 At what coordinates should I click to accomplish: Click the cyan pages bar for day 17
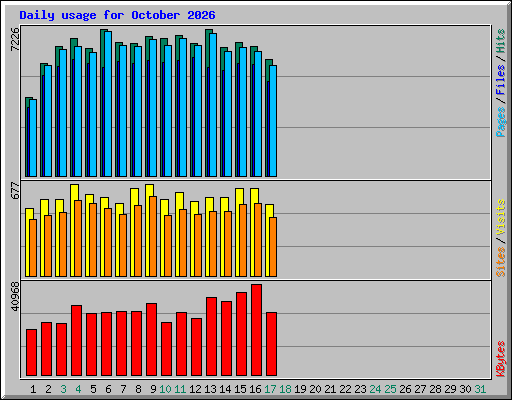point(273,121)
